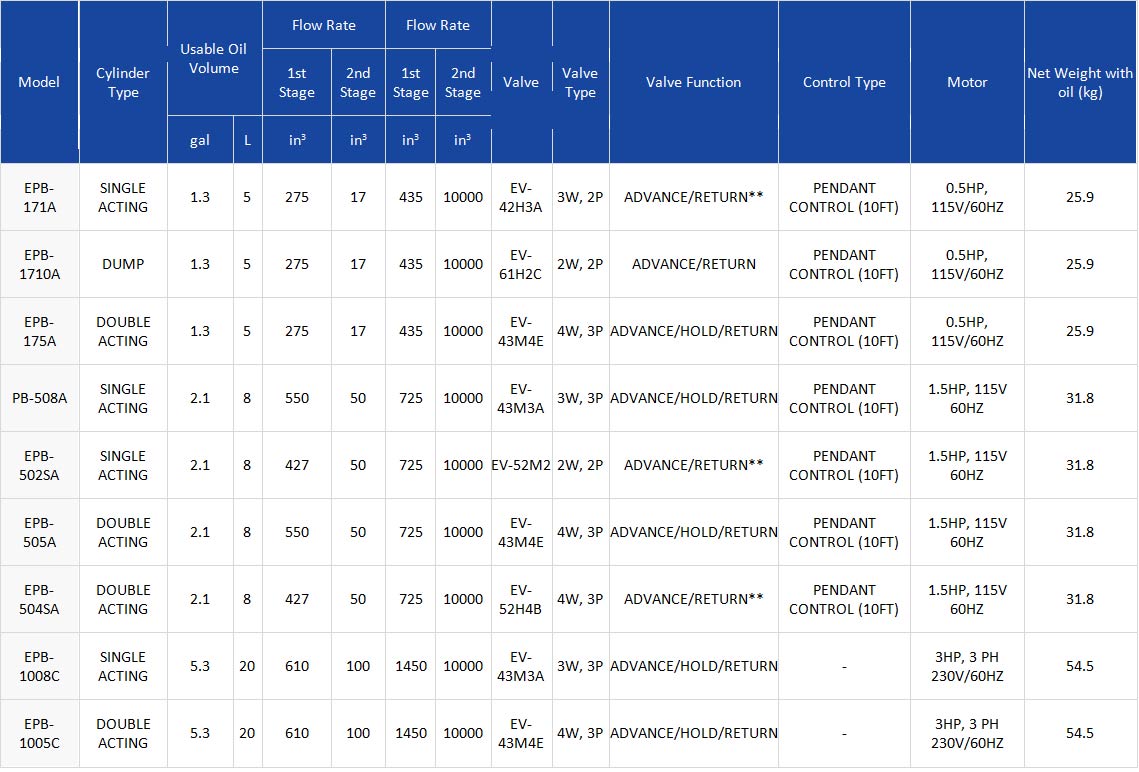Click the Control Type column header
Screen dimensions: 1139x772
click(844, 82)
